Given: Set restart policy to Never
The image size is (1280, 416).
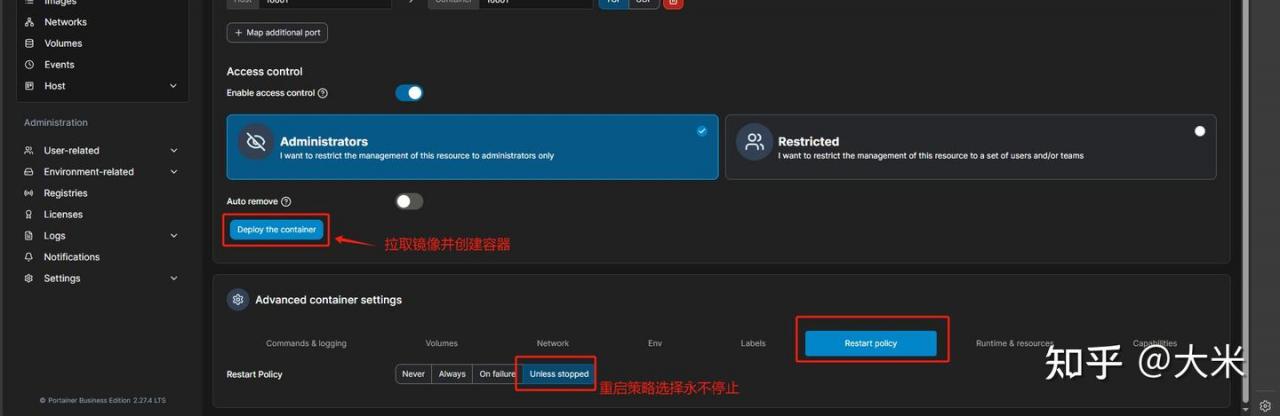Looking at the screenshot, I should (413, 374).
